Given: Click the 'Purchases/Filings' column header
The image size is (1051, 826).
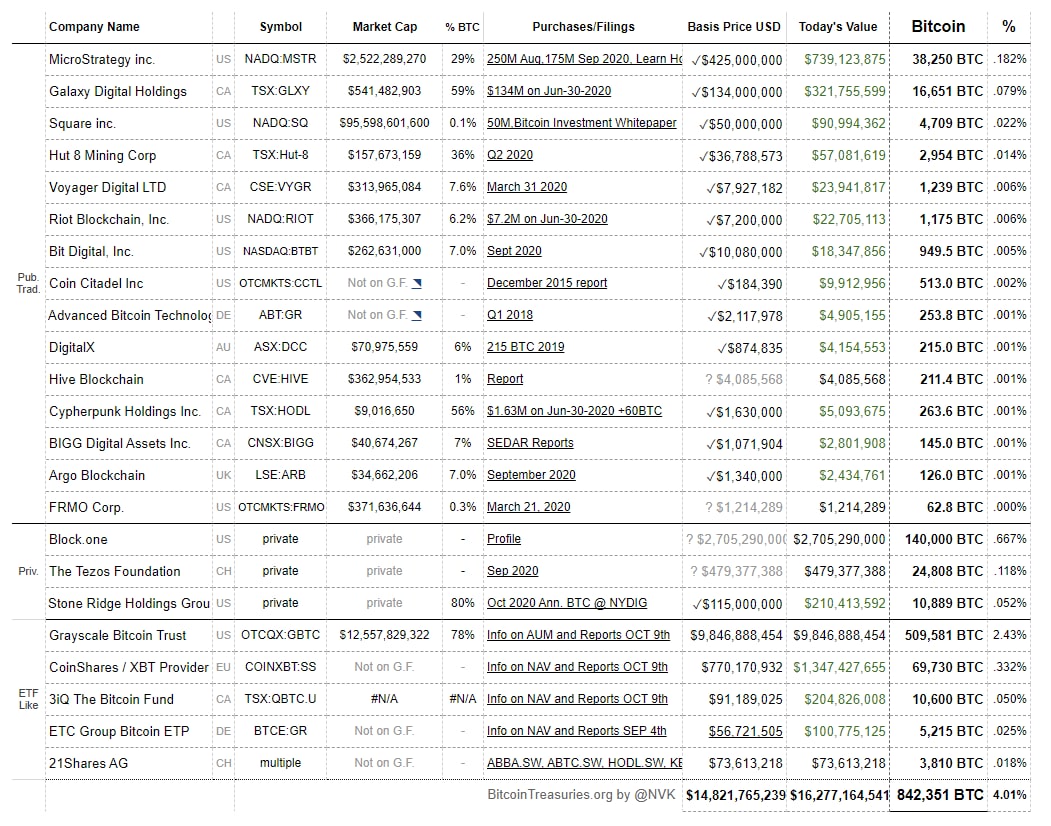Looking at the screenshot, I should (583, 27).
